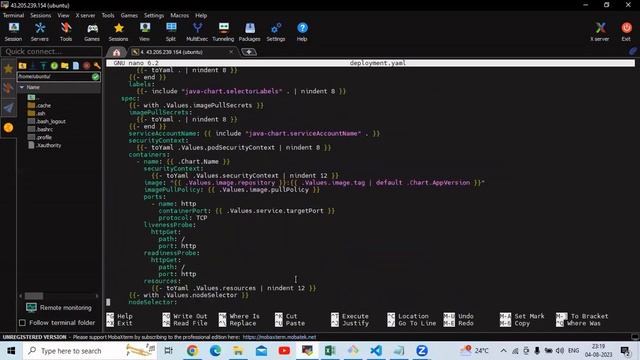Click the 'readinessProbe:' line
The height and width of the screenshot is (360, 640).
171,253
